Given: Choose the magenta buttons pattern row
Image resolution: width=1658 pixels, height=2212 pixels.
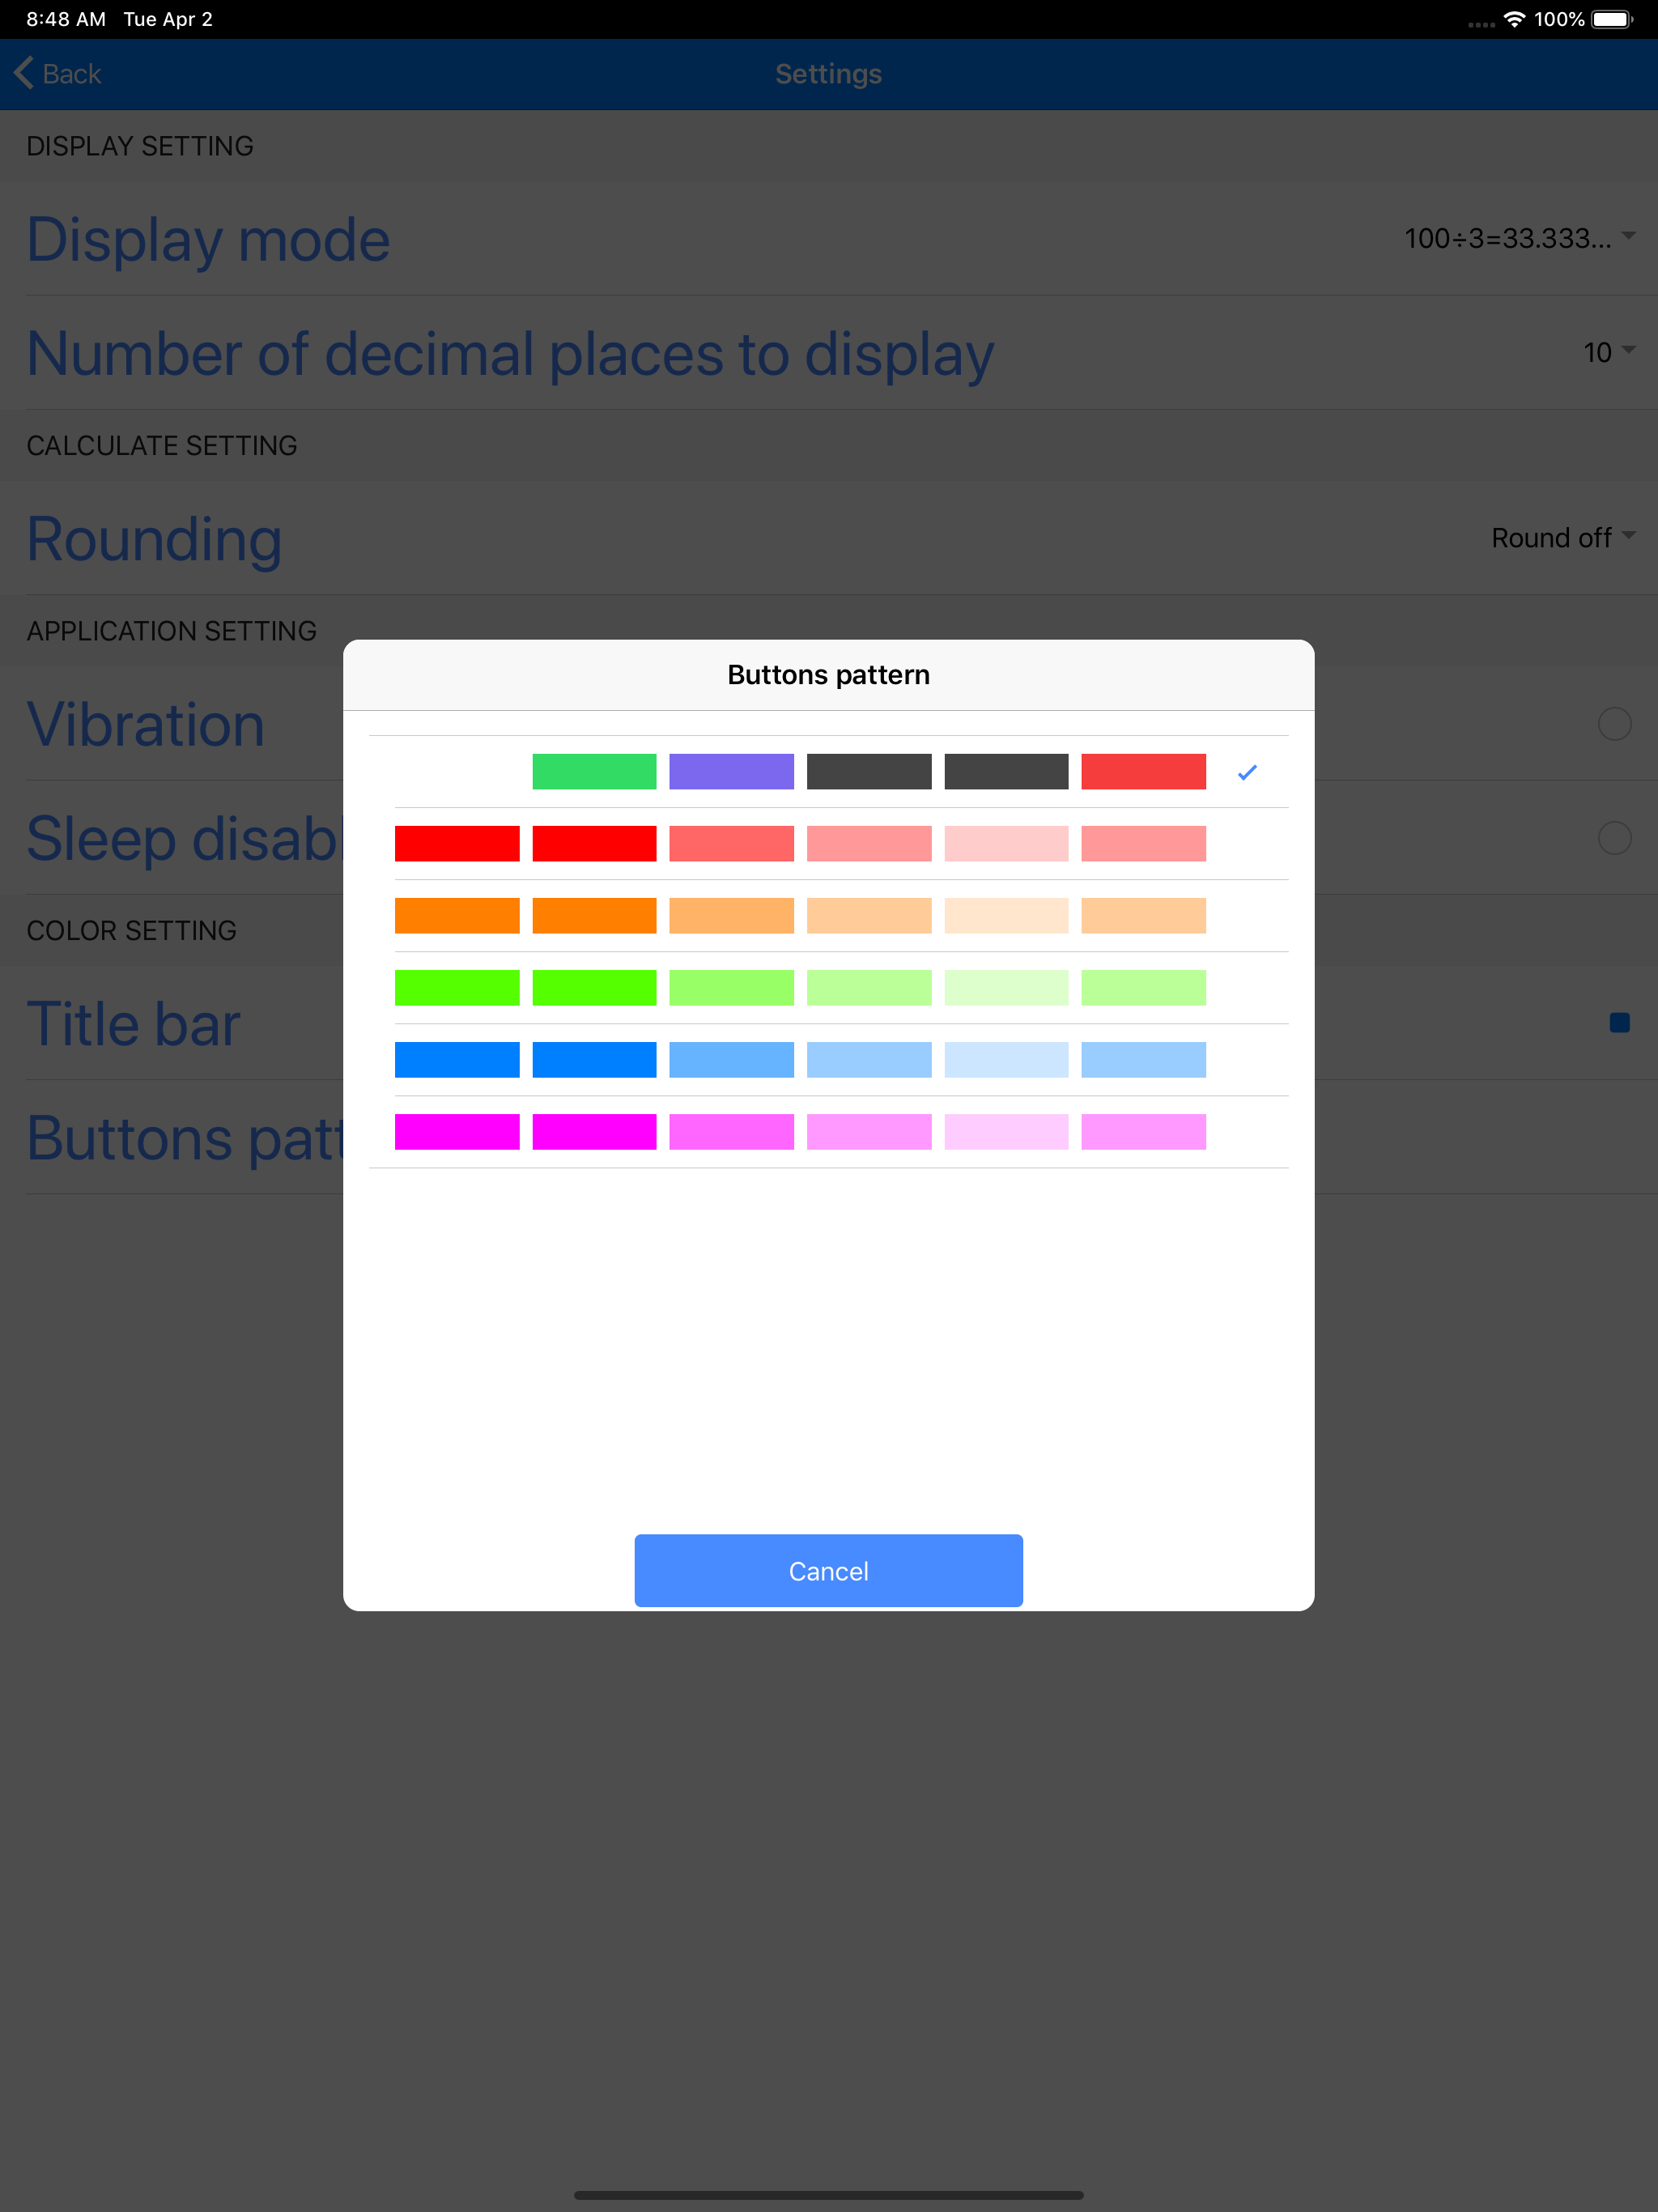Looking at the screenshot, I should (800, 1132).
